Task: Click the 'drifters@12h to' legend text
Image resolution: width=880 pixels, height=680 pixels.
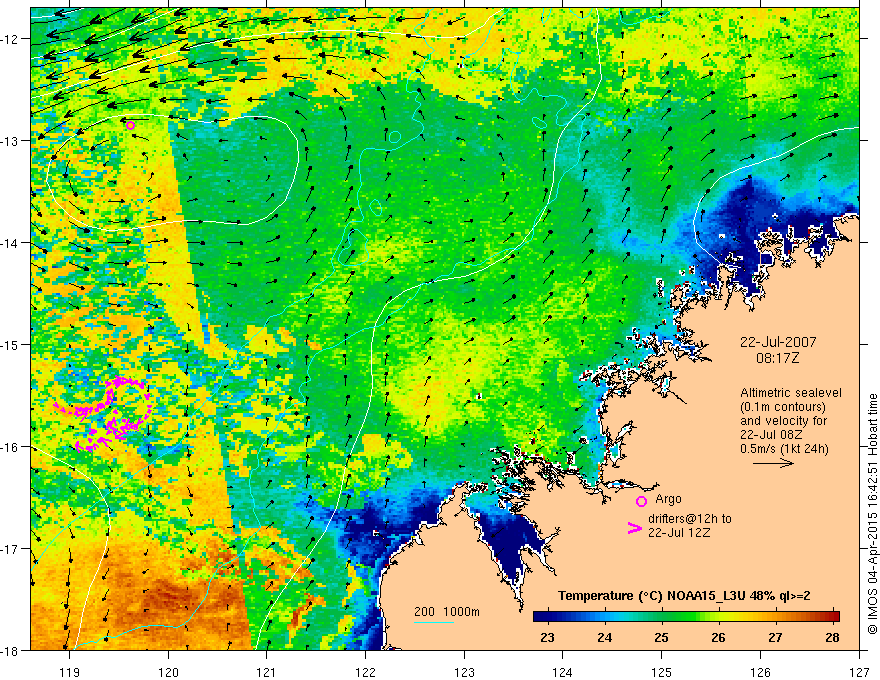Action: (x=690, y=518)
